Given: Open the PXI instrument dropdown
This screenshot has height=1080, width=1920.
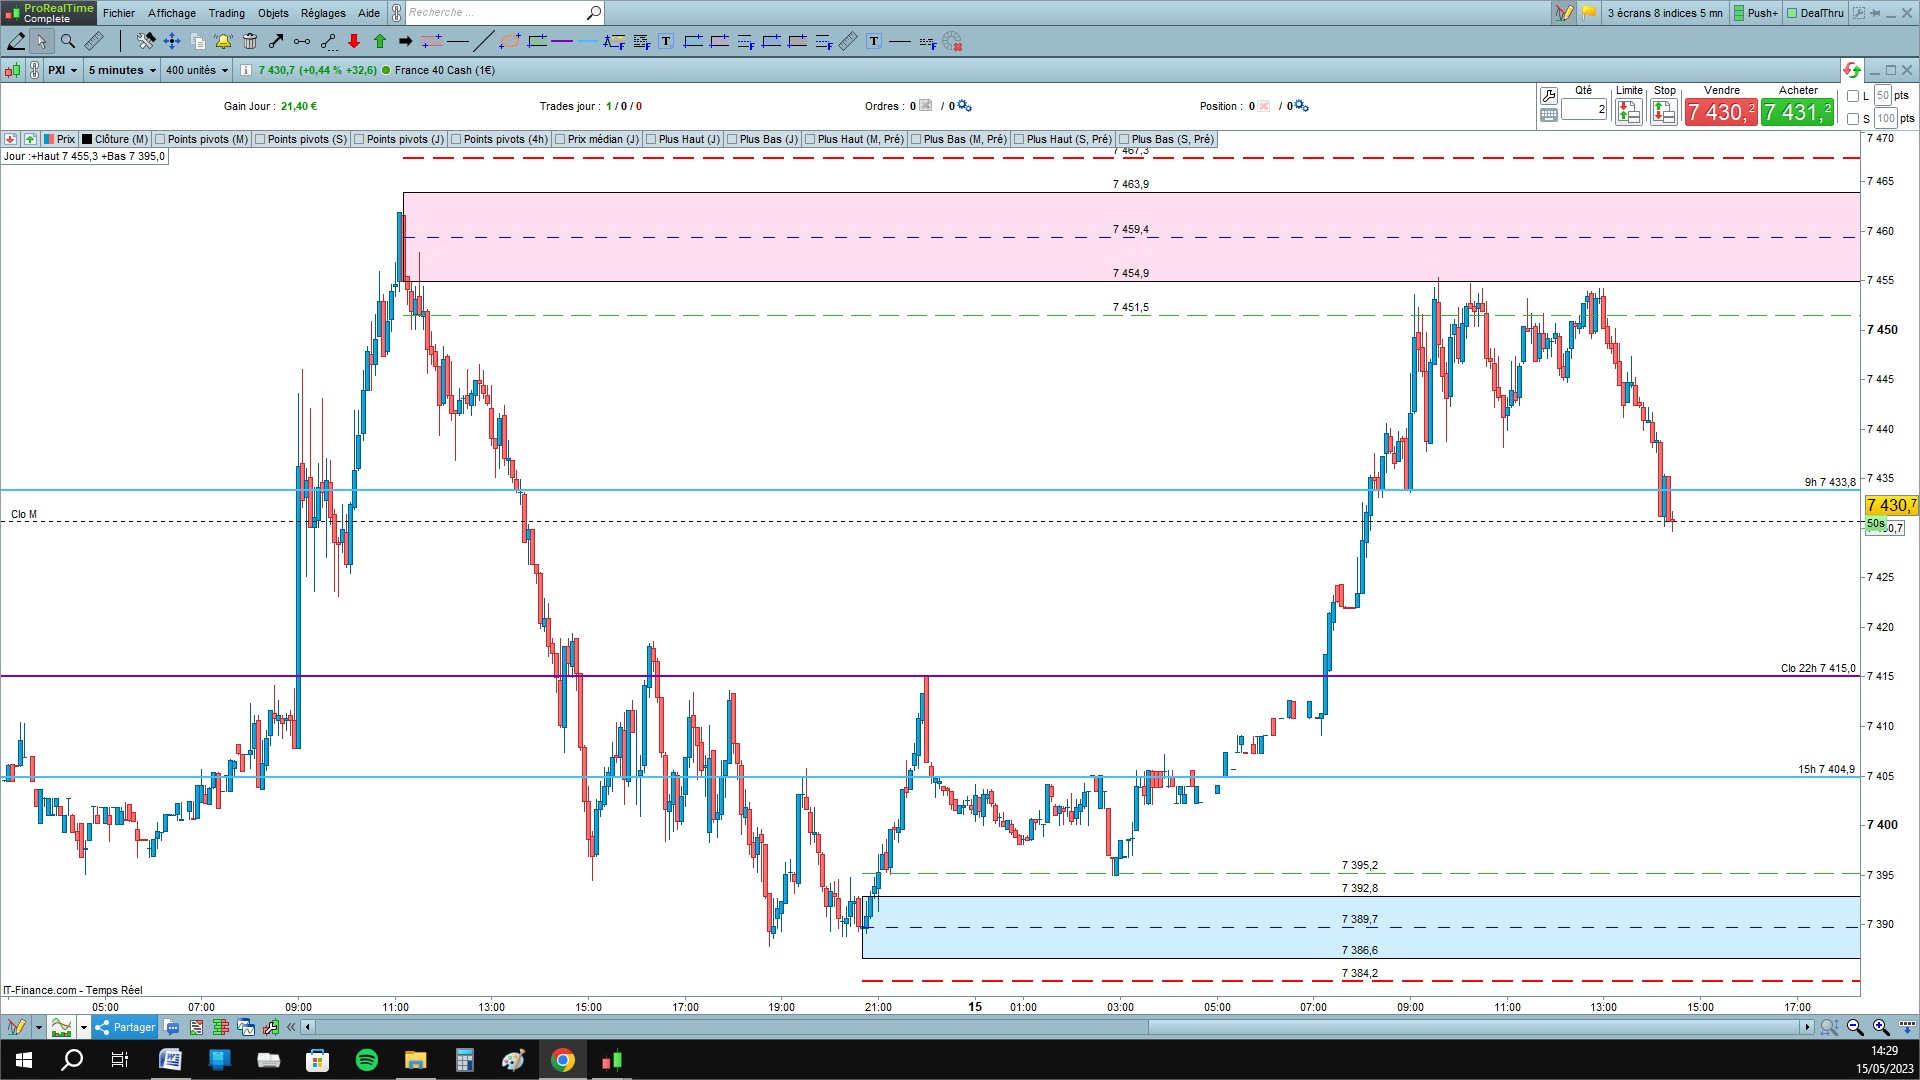Looking at the screenshot, I should coord(62,70).
